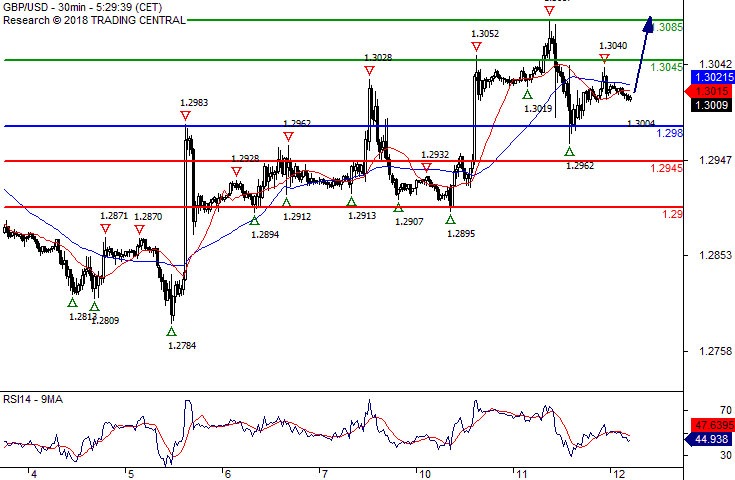Click the red 47.6395 RSI value tag

(713, 426)
